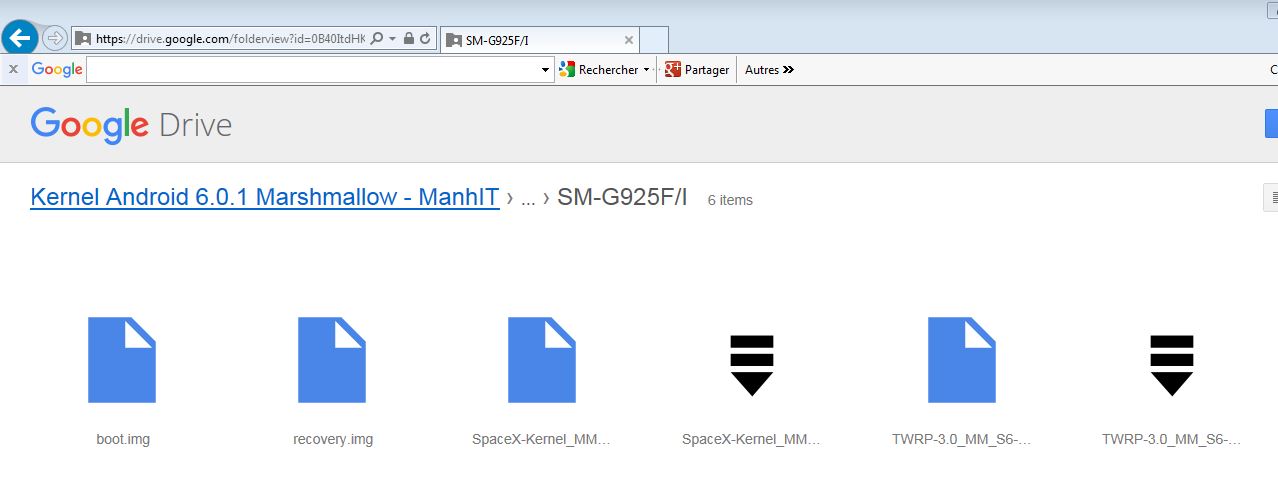Close the SM-G925F/I tab
The height and width of the screenshot is (502, 1278).
pyautogui.click(x=628, y=40)
